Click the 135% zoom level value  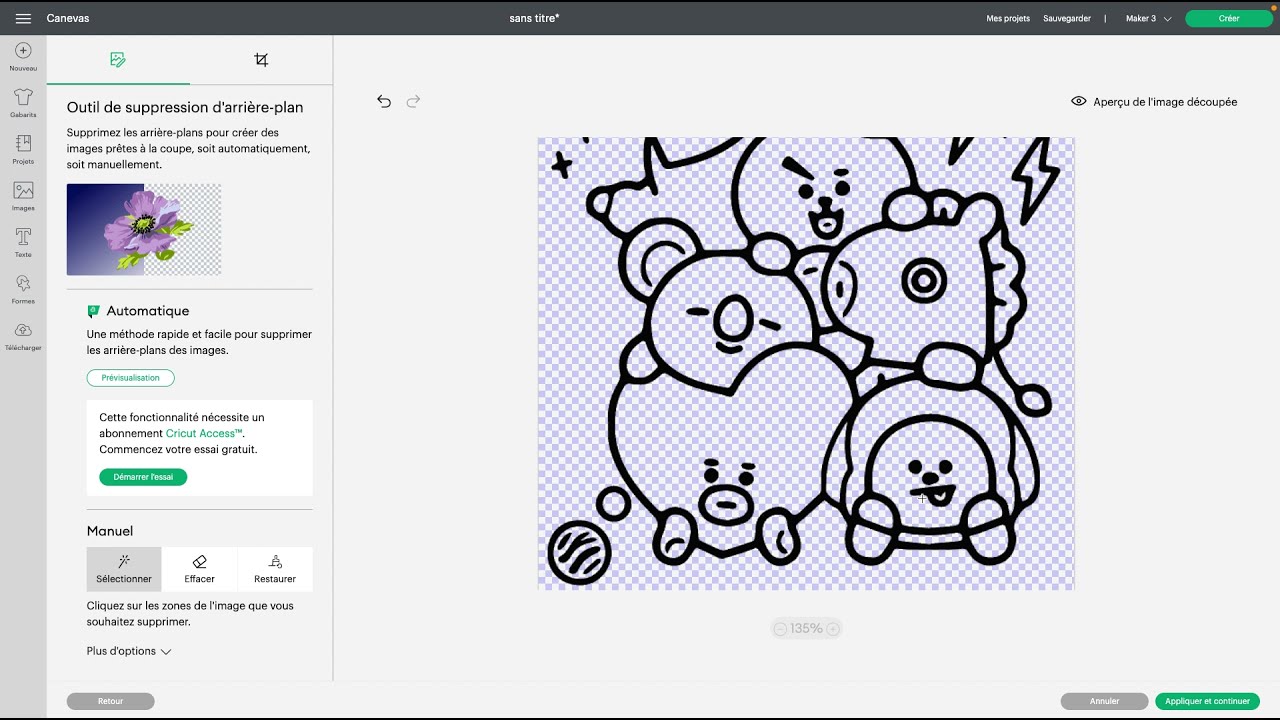pos(806,629)
